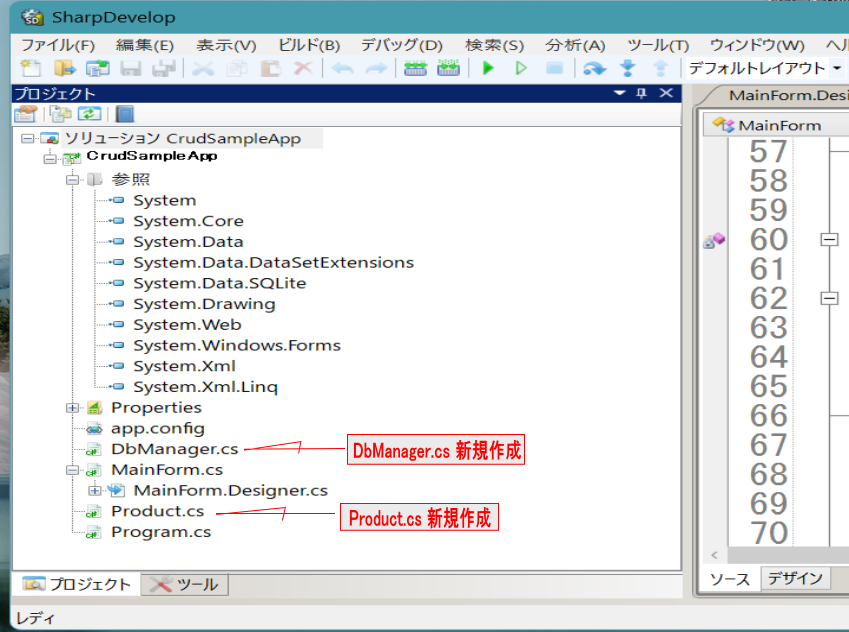This screenshot has height=632, width=849.
Task: Click the project Properties icon in panel toolbar
Action: coord(26,114)
